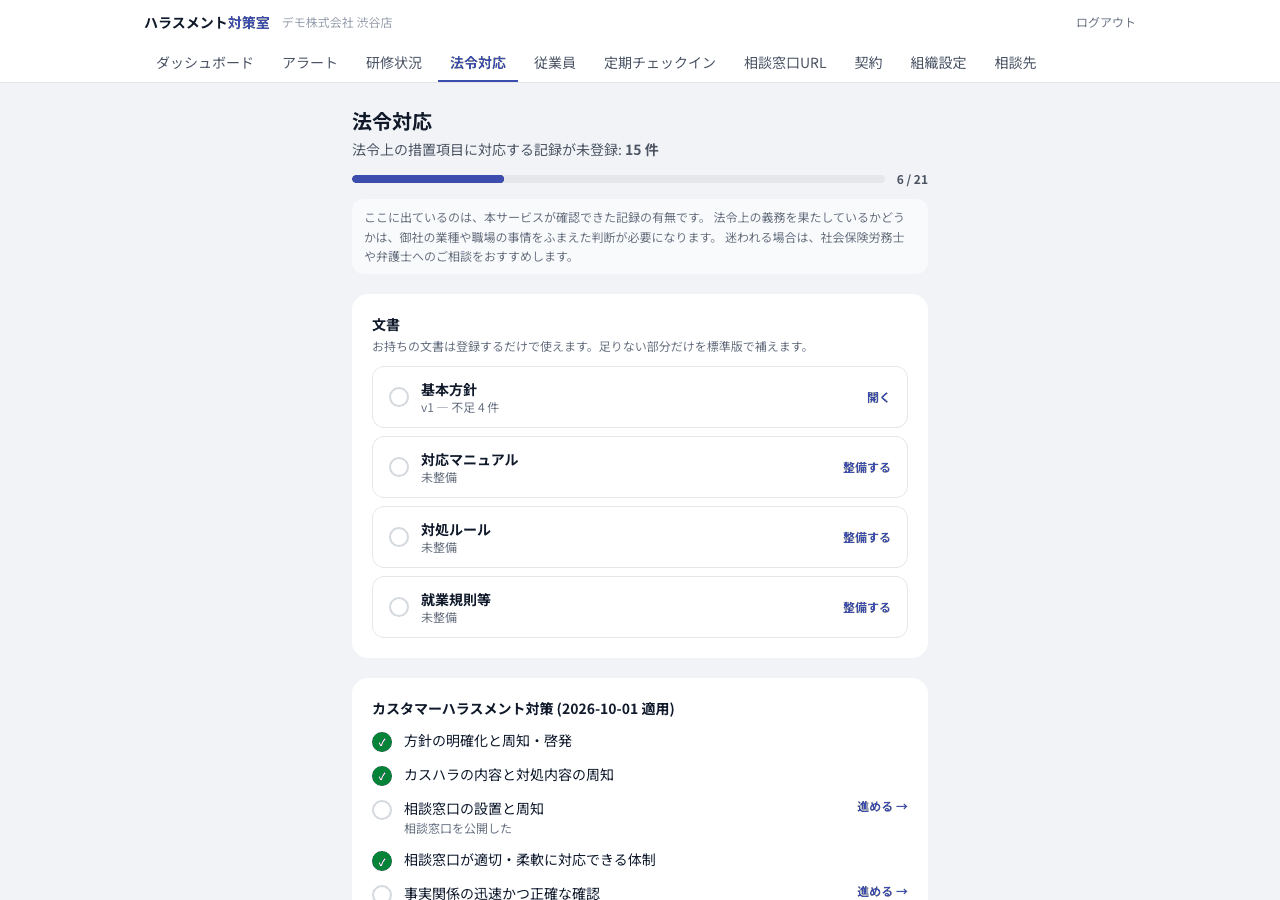Click the 対応マニュアル document title
The image size is (1280, 900).
470,459
